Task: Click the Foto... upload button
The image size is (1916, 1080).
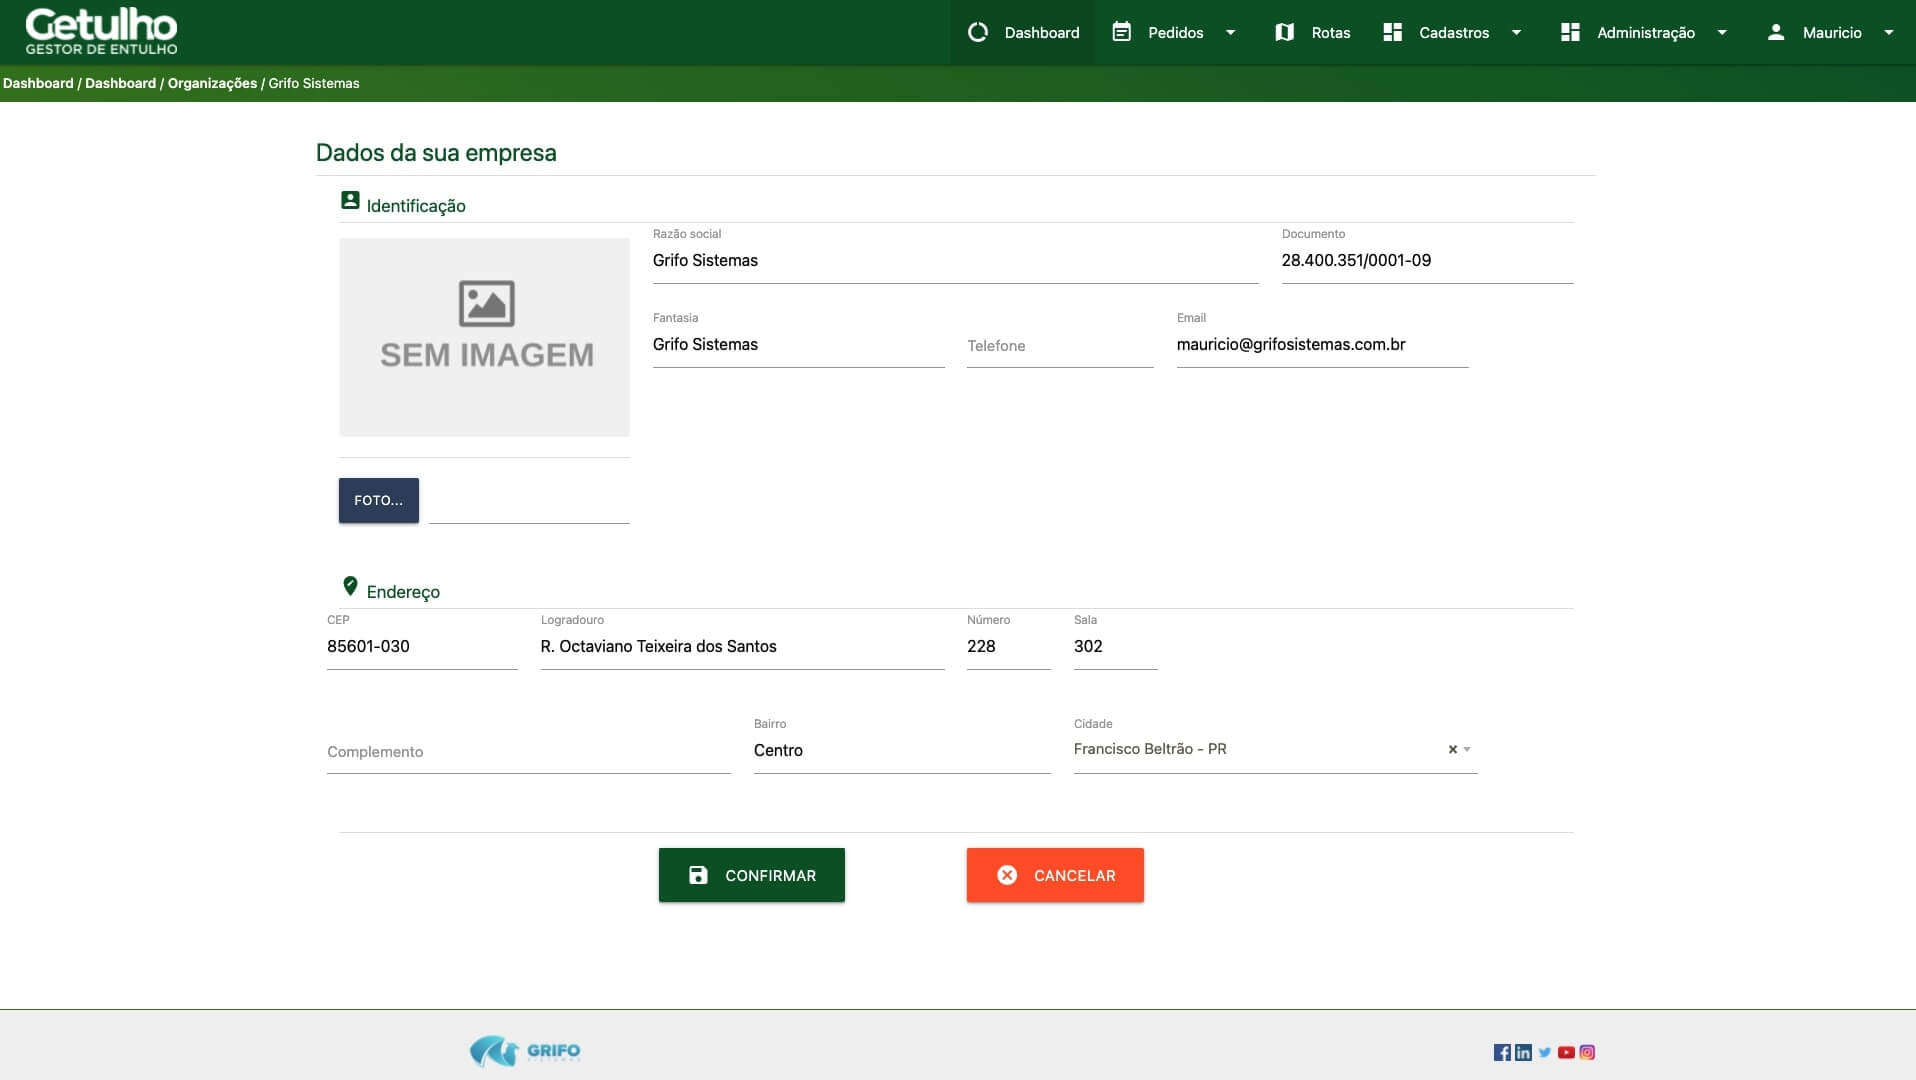Action: [x=379, y=500]
